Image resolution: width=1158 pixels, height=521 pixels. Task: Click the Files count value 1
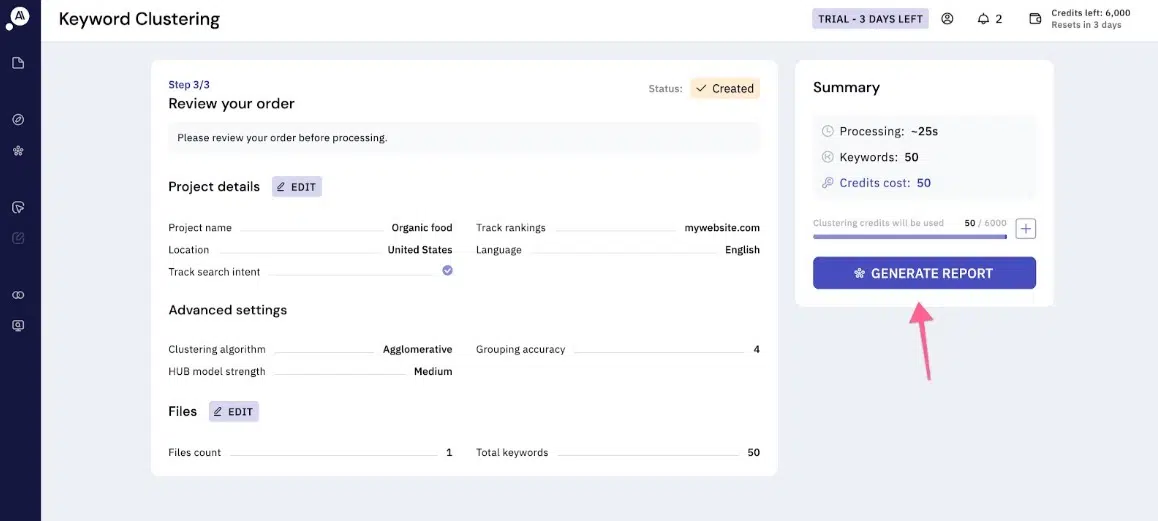449,452
